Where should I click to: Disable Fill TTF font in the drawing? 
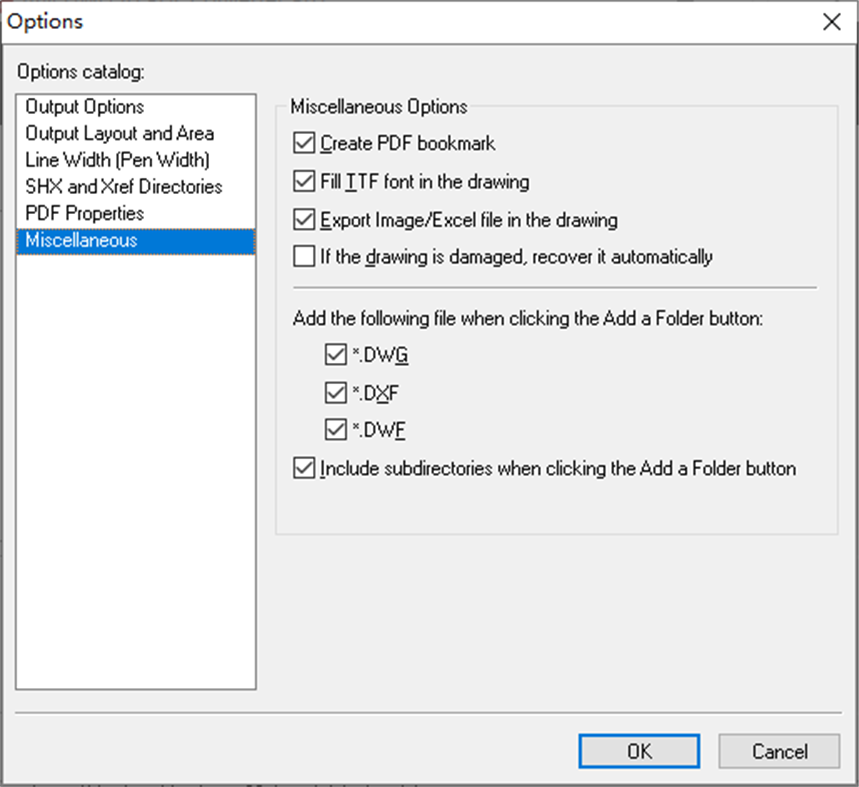[x=304, y=181]
